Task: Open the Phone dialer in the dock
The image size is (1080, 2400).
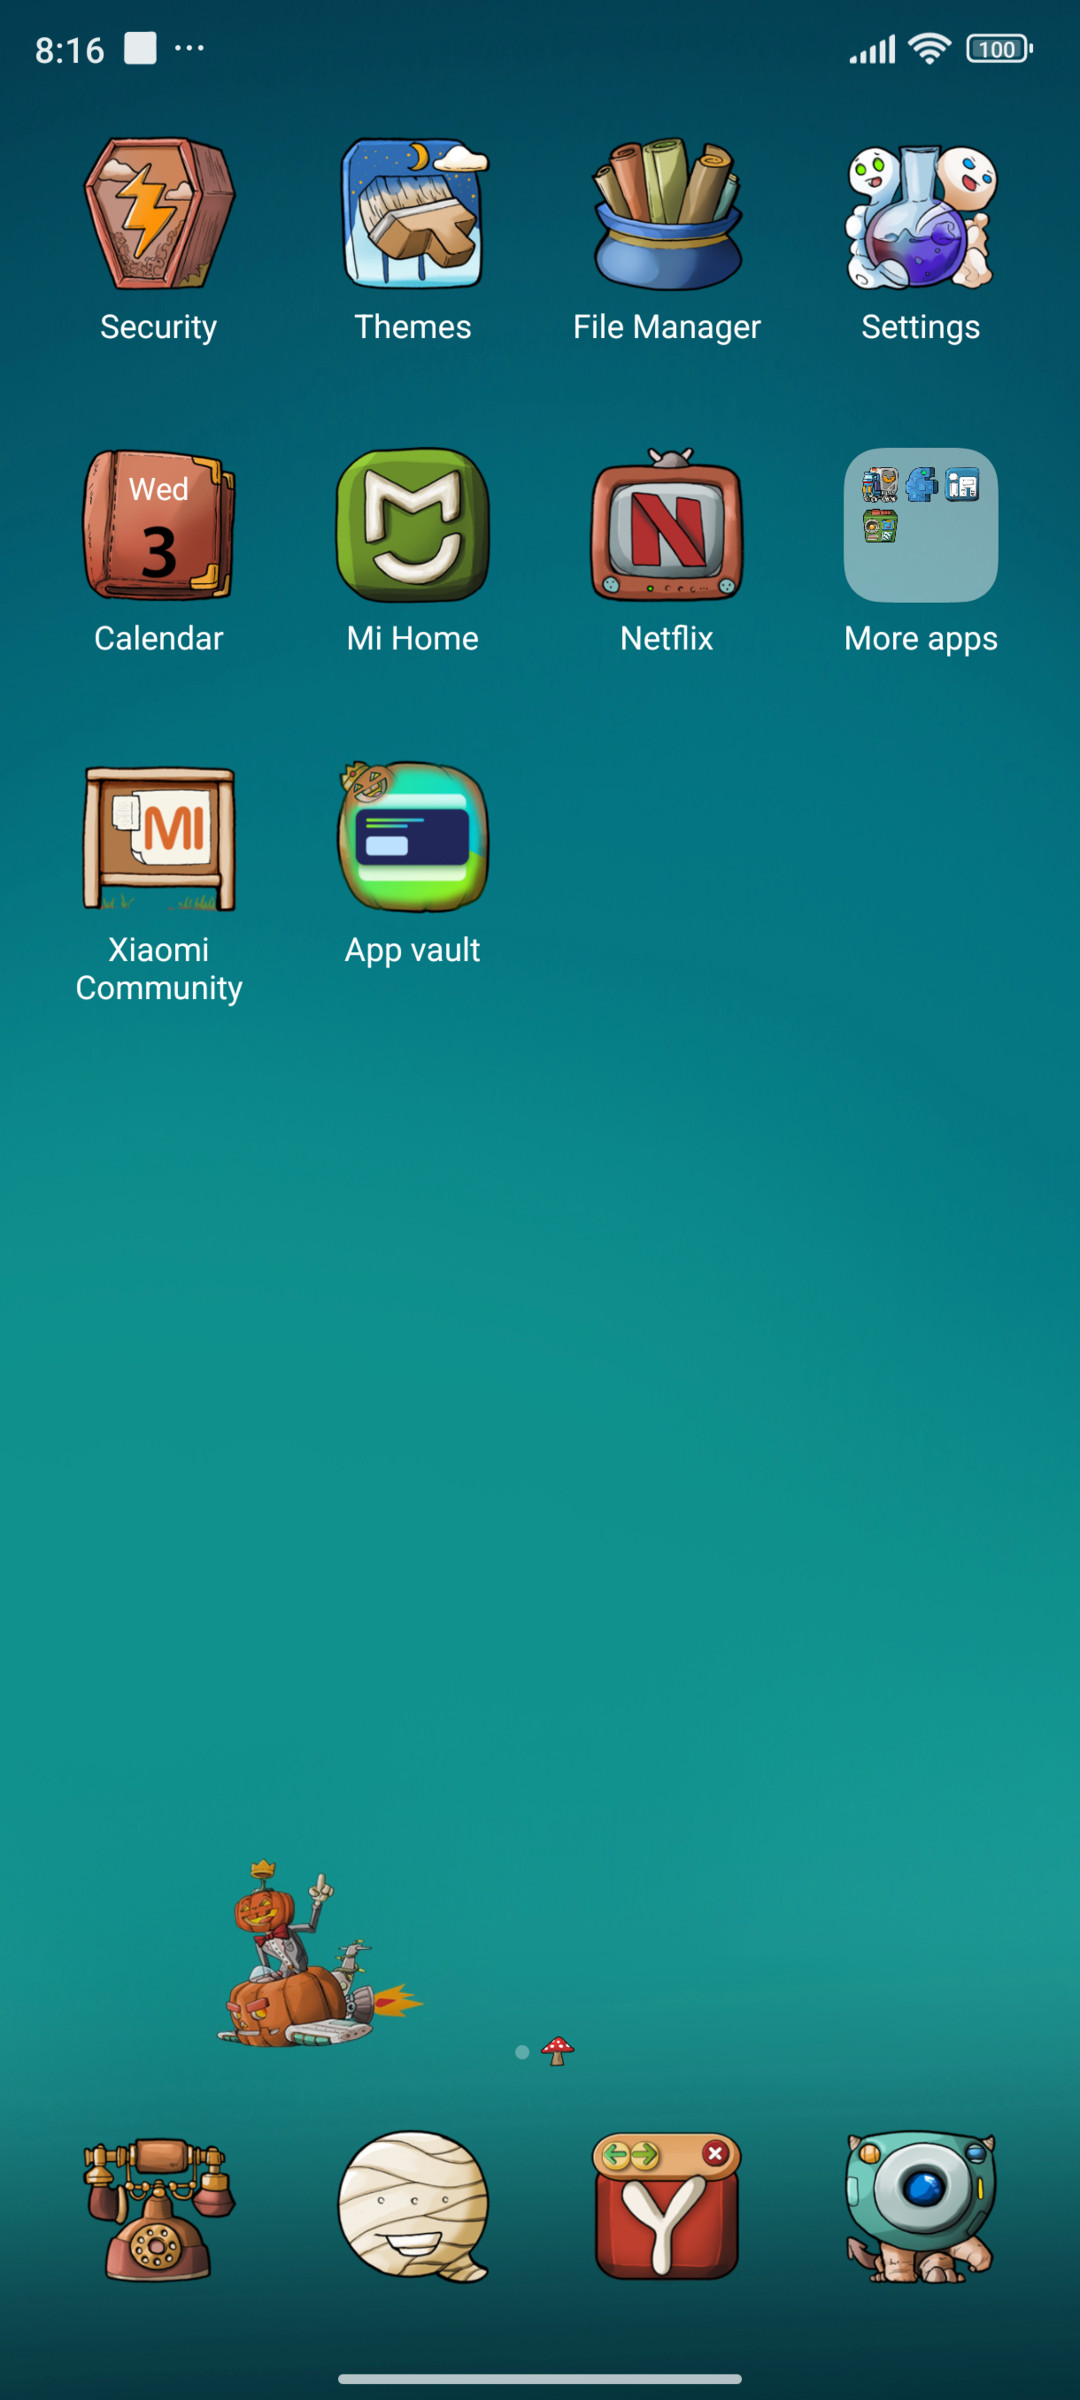Action: coord(159,2208)
